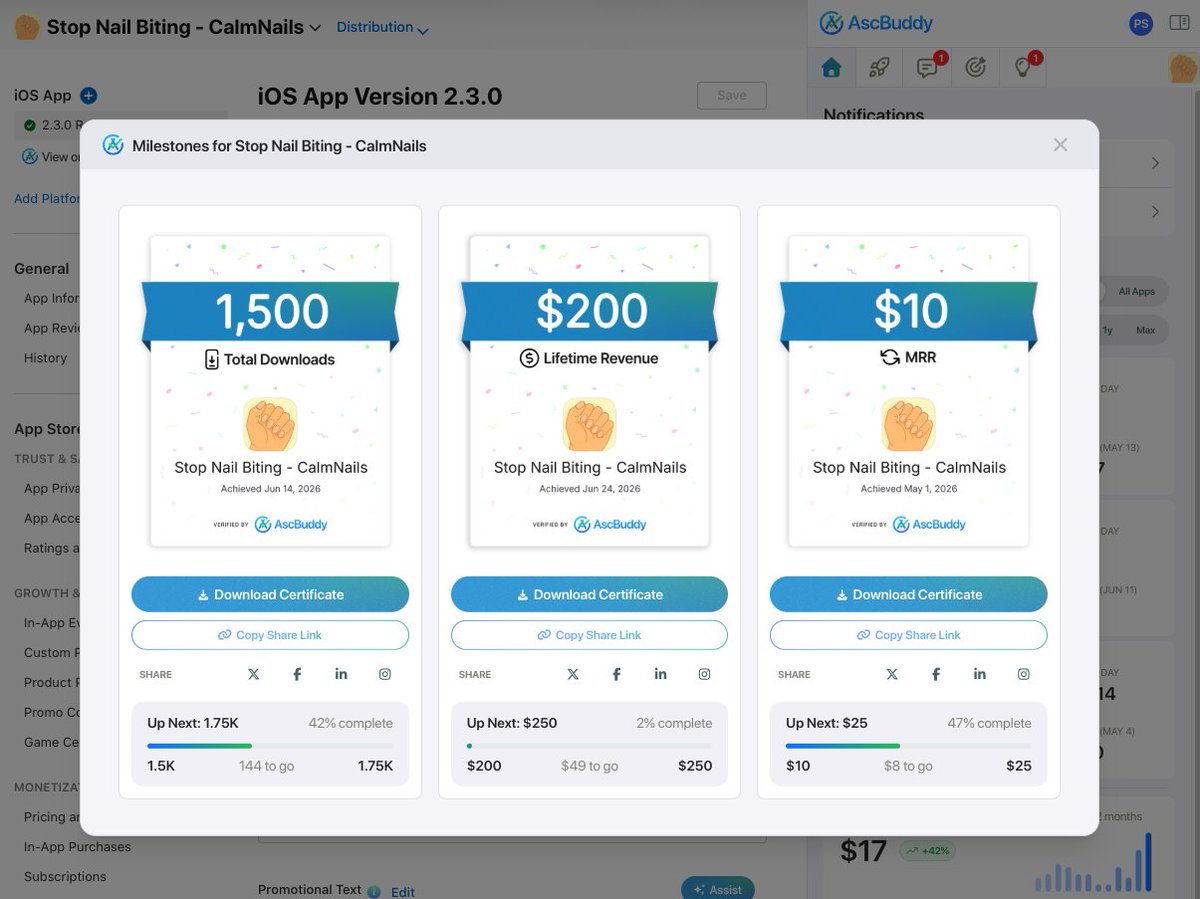This screenshot has width=1200, height=899.
Task: Click the 1,500 Total Downloads certificate thumbnail
Action: (270, 391)
